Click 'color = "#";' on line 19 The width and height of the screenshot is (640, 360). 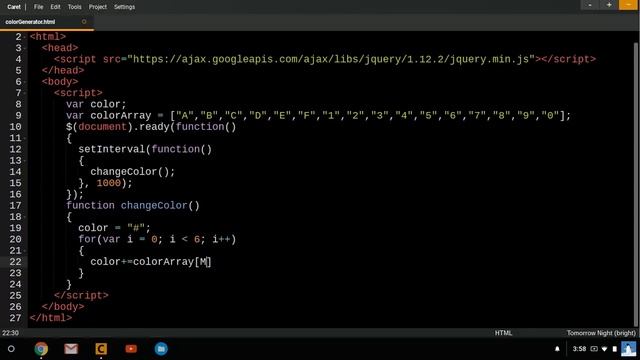click(x=115, y=228)
